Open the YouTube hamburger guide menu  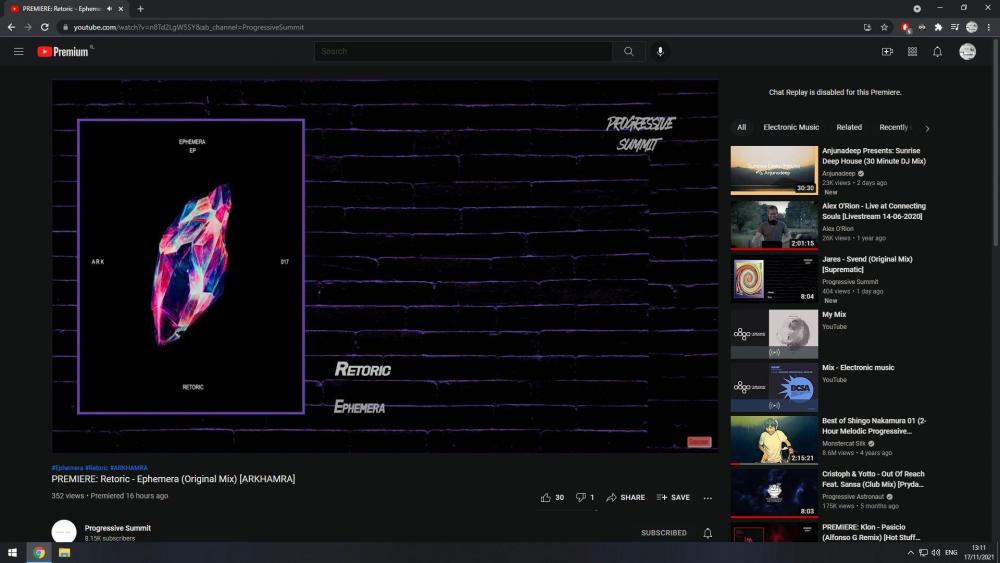[18, 52]
